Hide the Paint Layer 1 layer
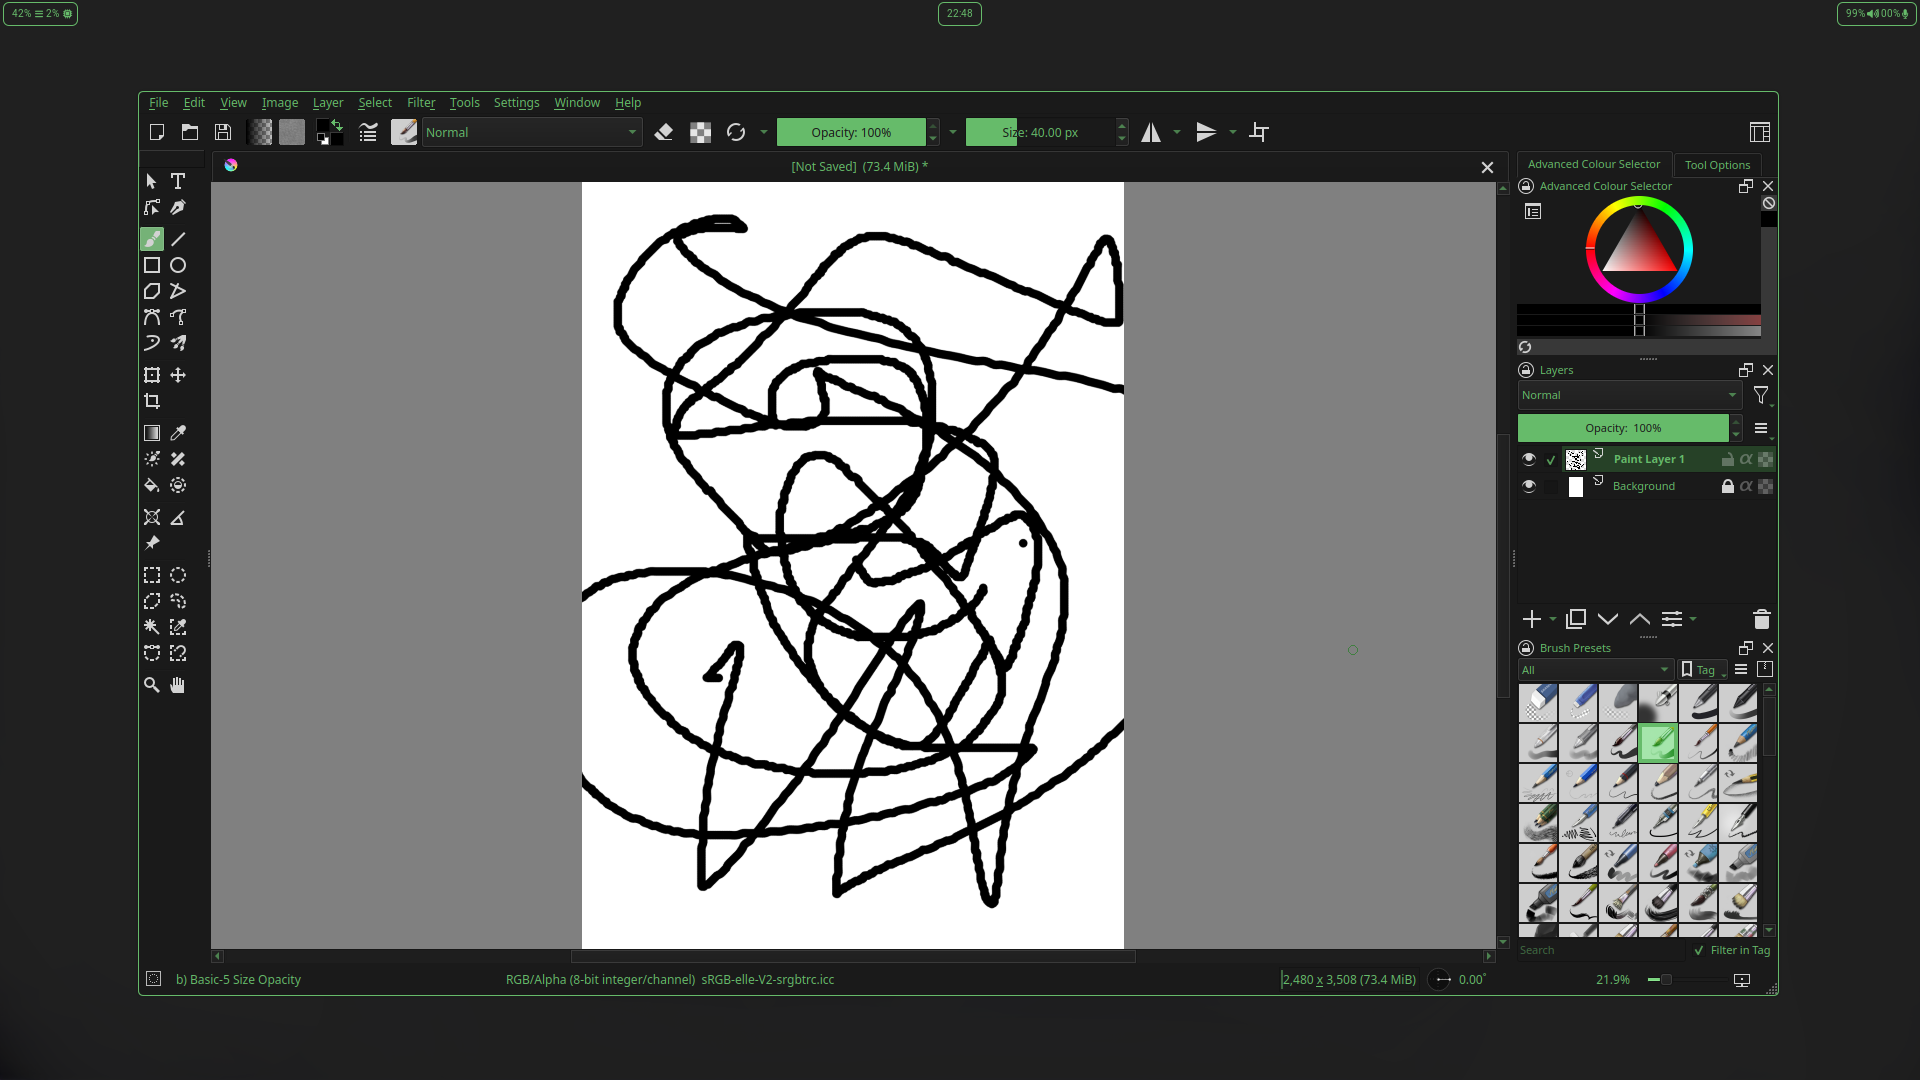Viewport: 1920px width, 1080px height. click(x=1529, y=459)
